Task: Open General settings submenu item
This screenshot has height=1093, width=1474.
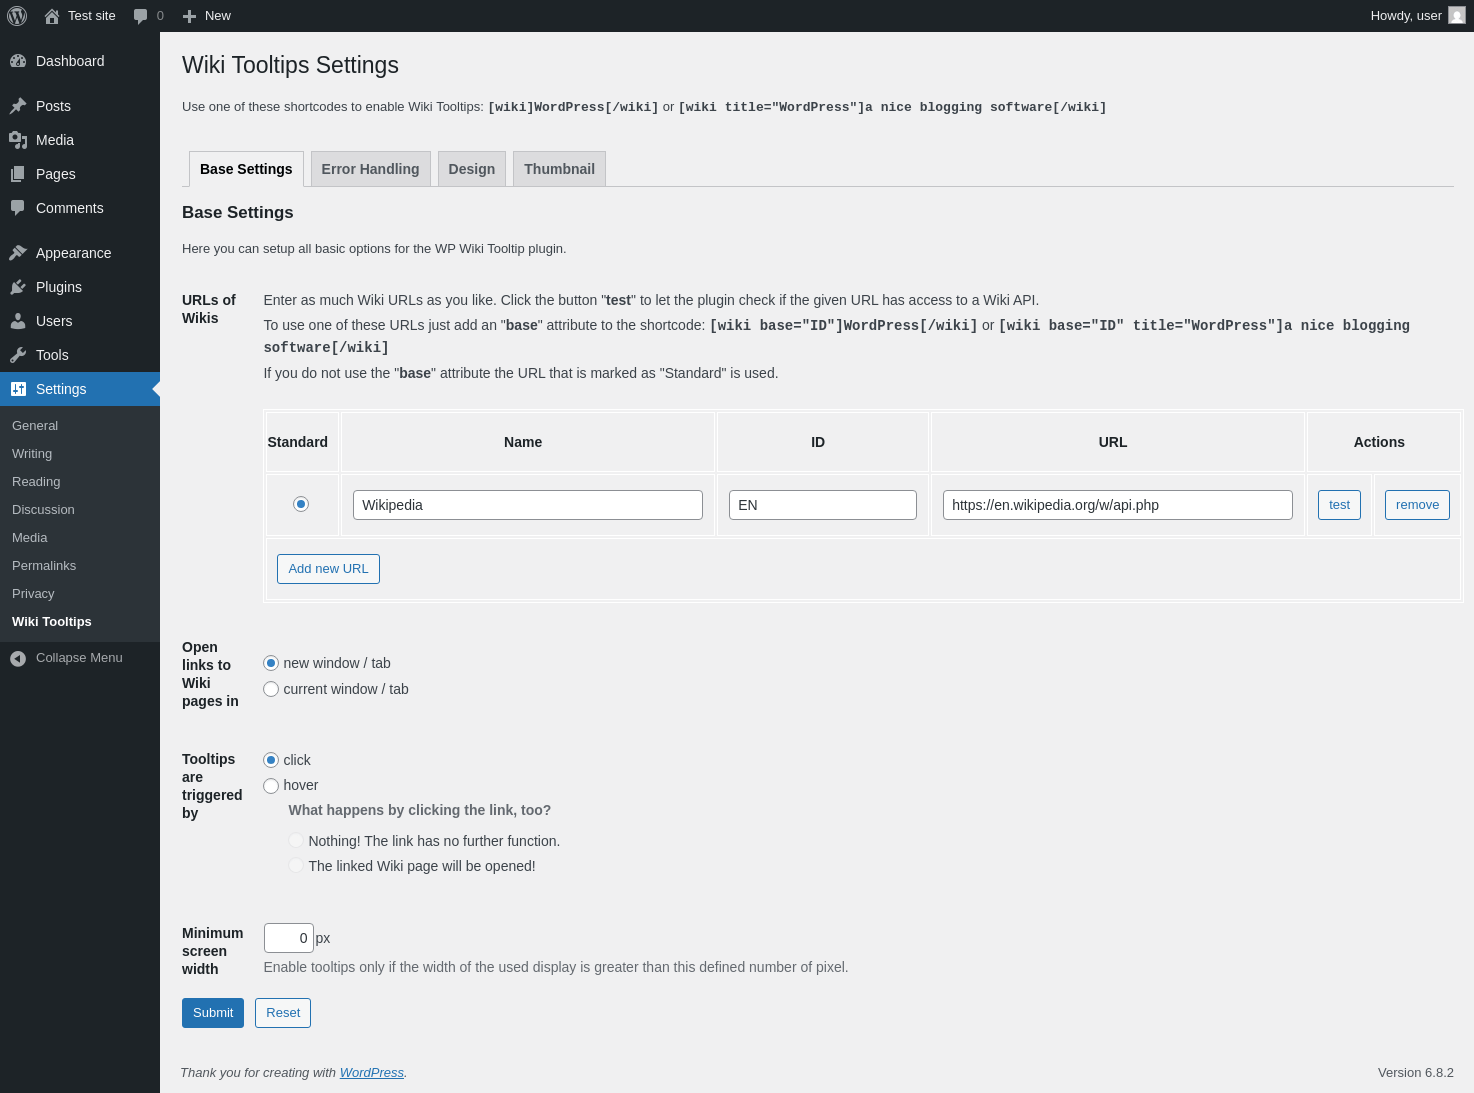Action: 80,426
